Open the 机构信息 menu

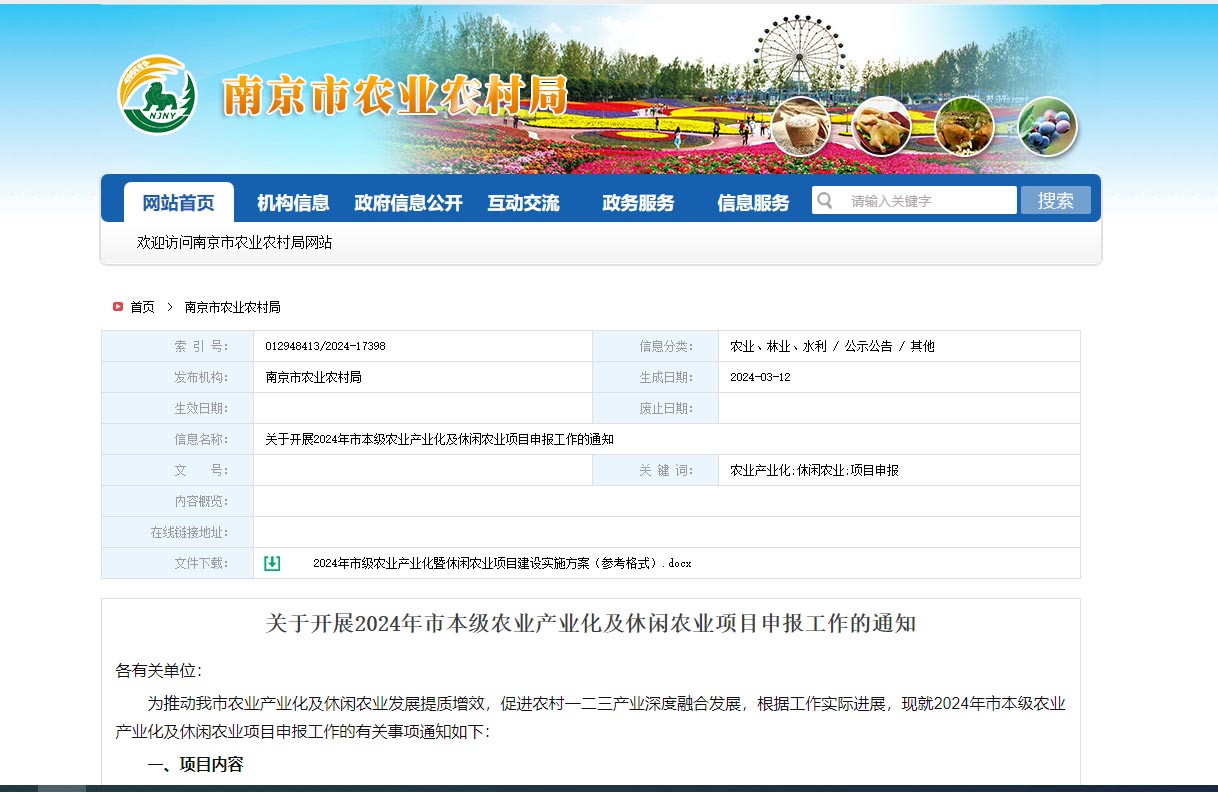(293, 203)
